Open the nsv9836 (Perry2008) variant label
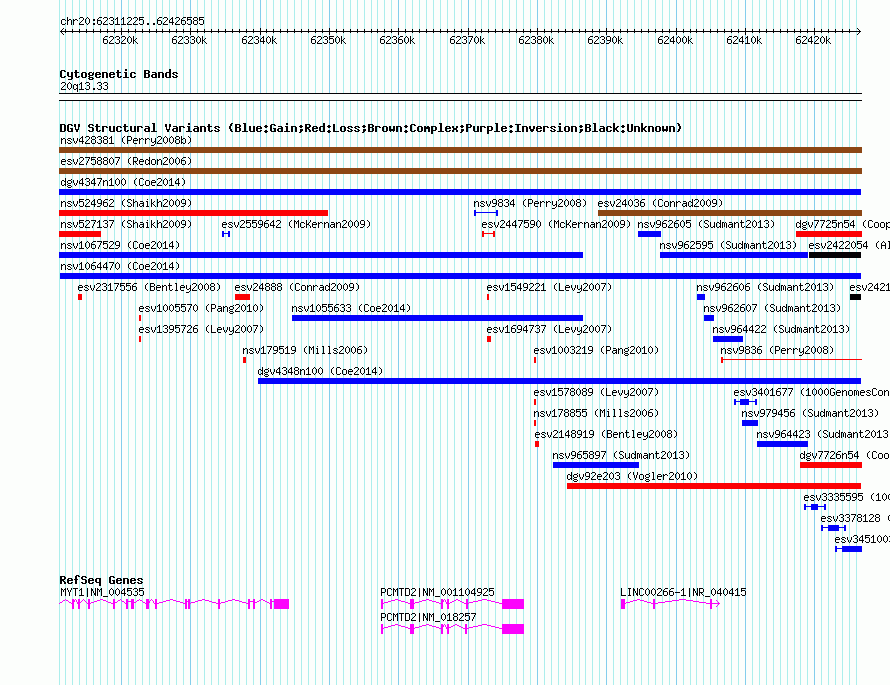This screenshot has height=685, width=890. click(777, 350)
